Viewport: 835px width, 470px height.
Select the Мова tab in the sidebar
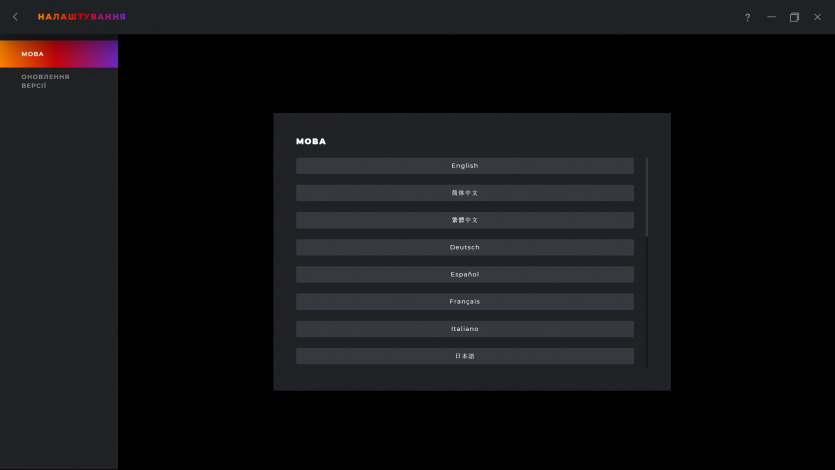pos(58,54)
